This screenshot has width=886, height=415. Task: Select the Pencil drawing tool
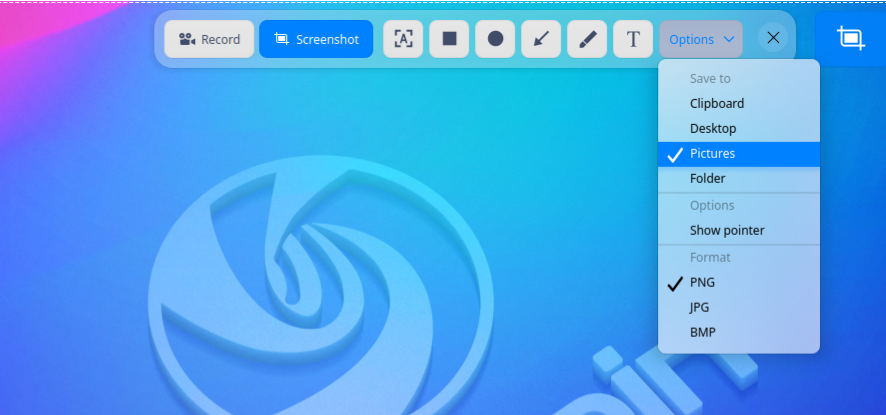(587, 39)
